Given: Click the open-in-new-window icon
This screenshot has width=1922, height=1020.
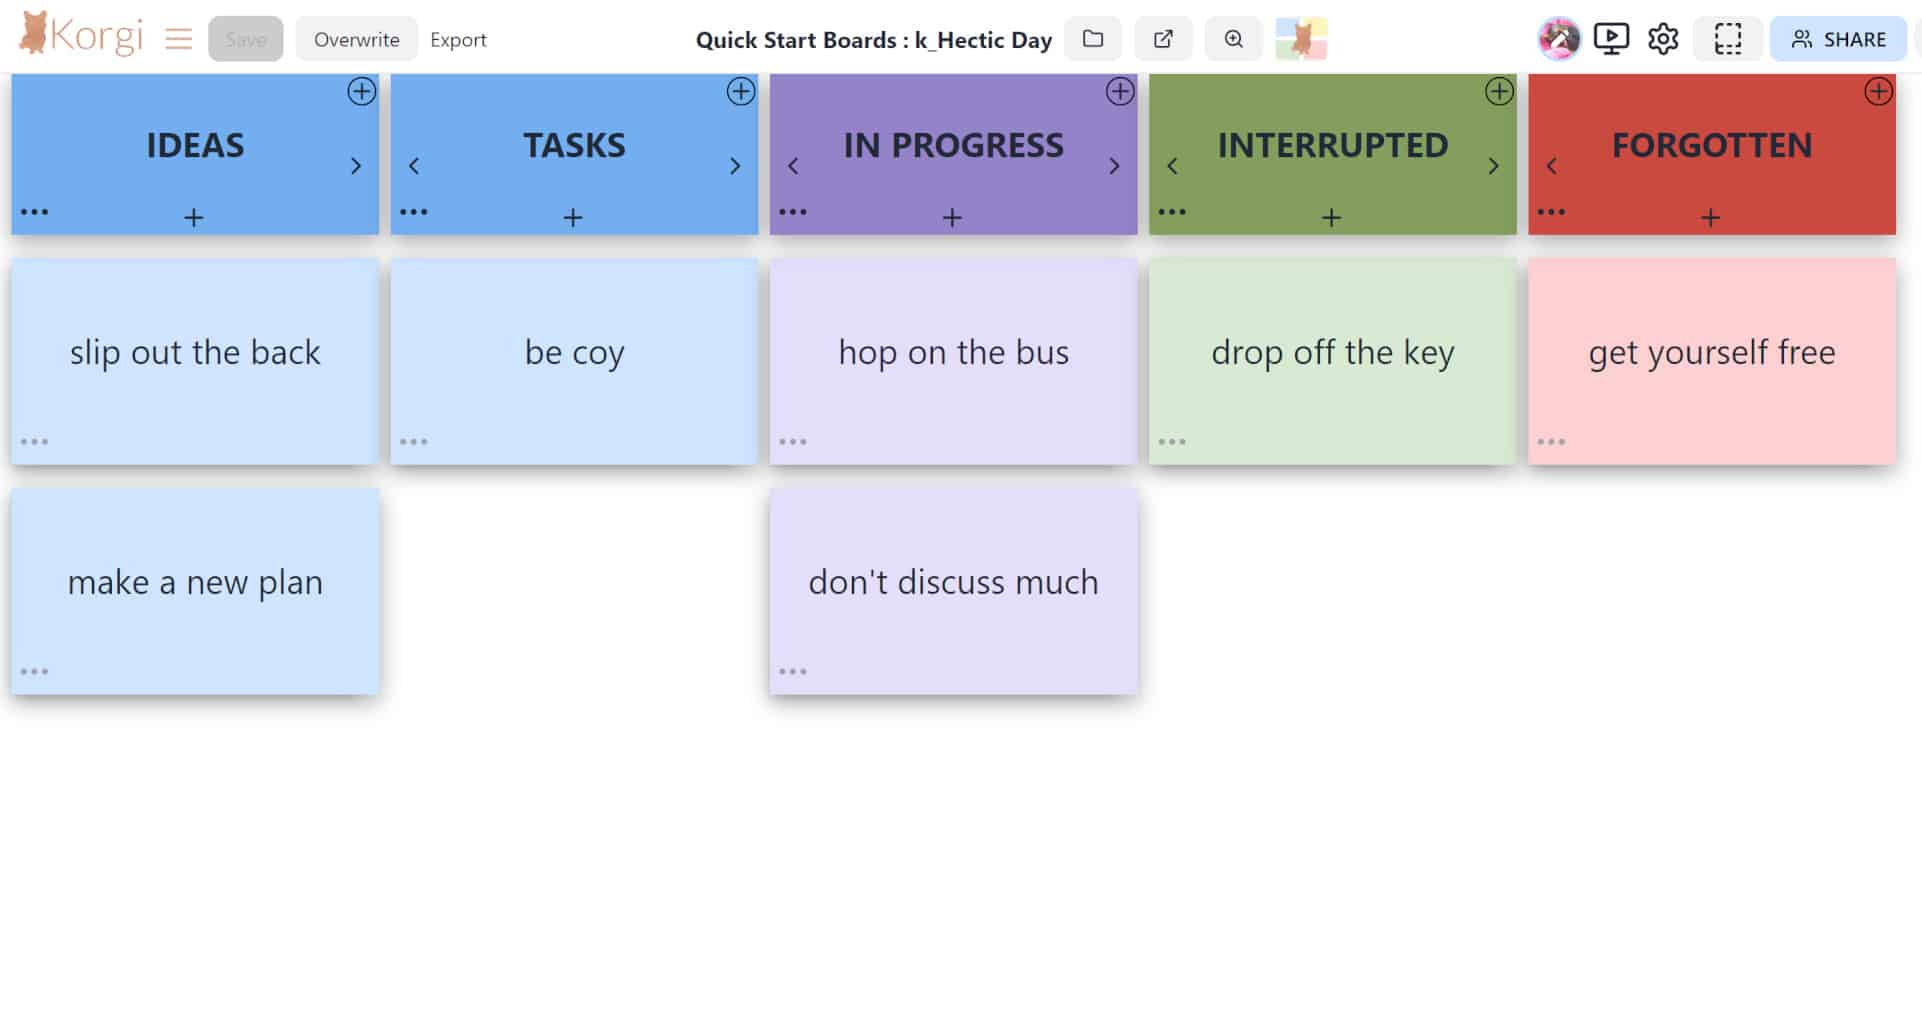Looking at the screenshot, I should (x=1163, y=39).
